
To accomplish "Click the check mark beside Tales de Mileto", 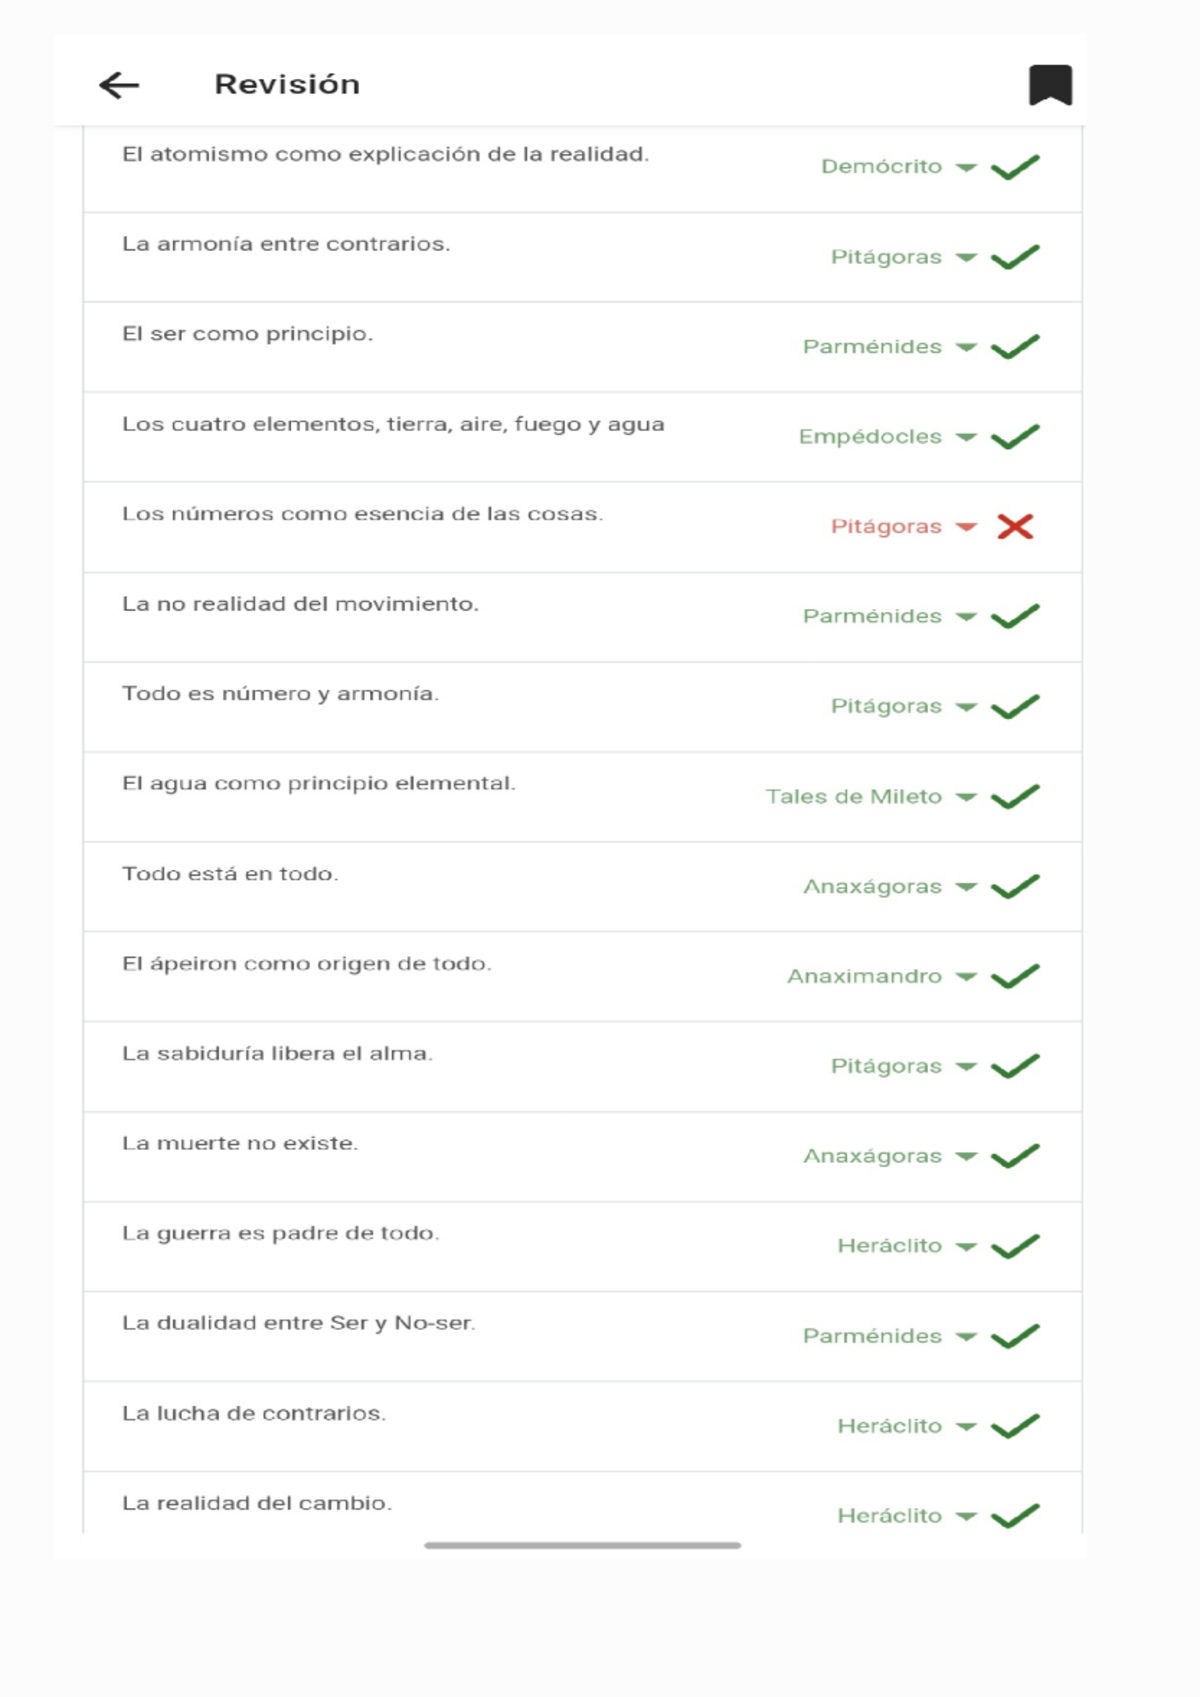I will (x=1015, y=797).
